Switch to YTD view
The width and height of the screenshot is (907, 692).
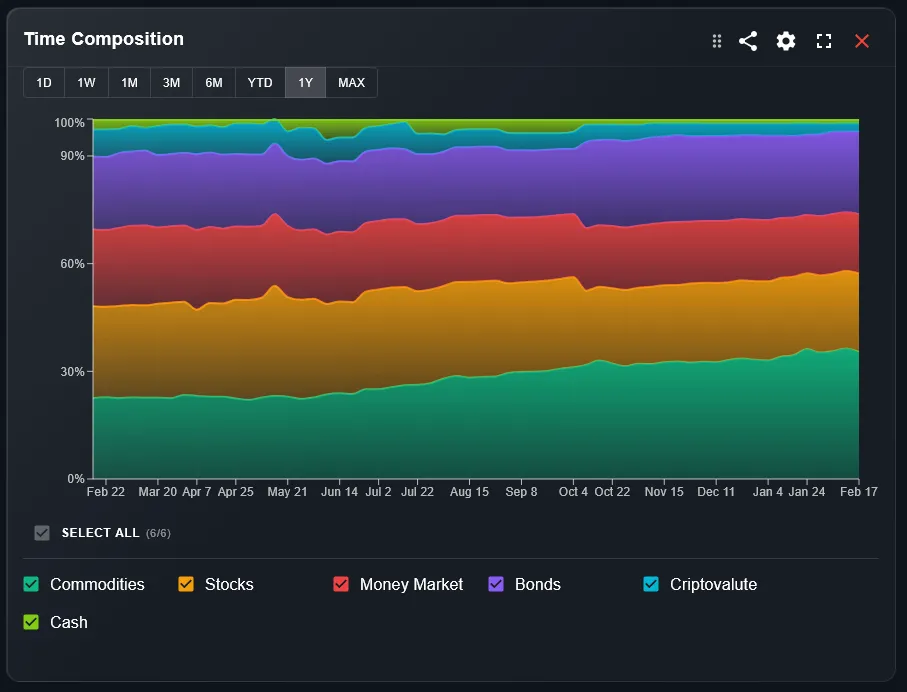click(x=259, y=82)
